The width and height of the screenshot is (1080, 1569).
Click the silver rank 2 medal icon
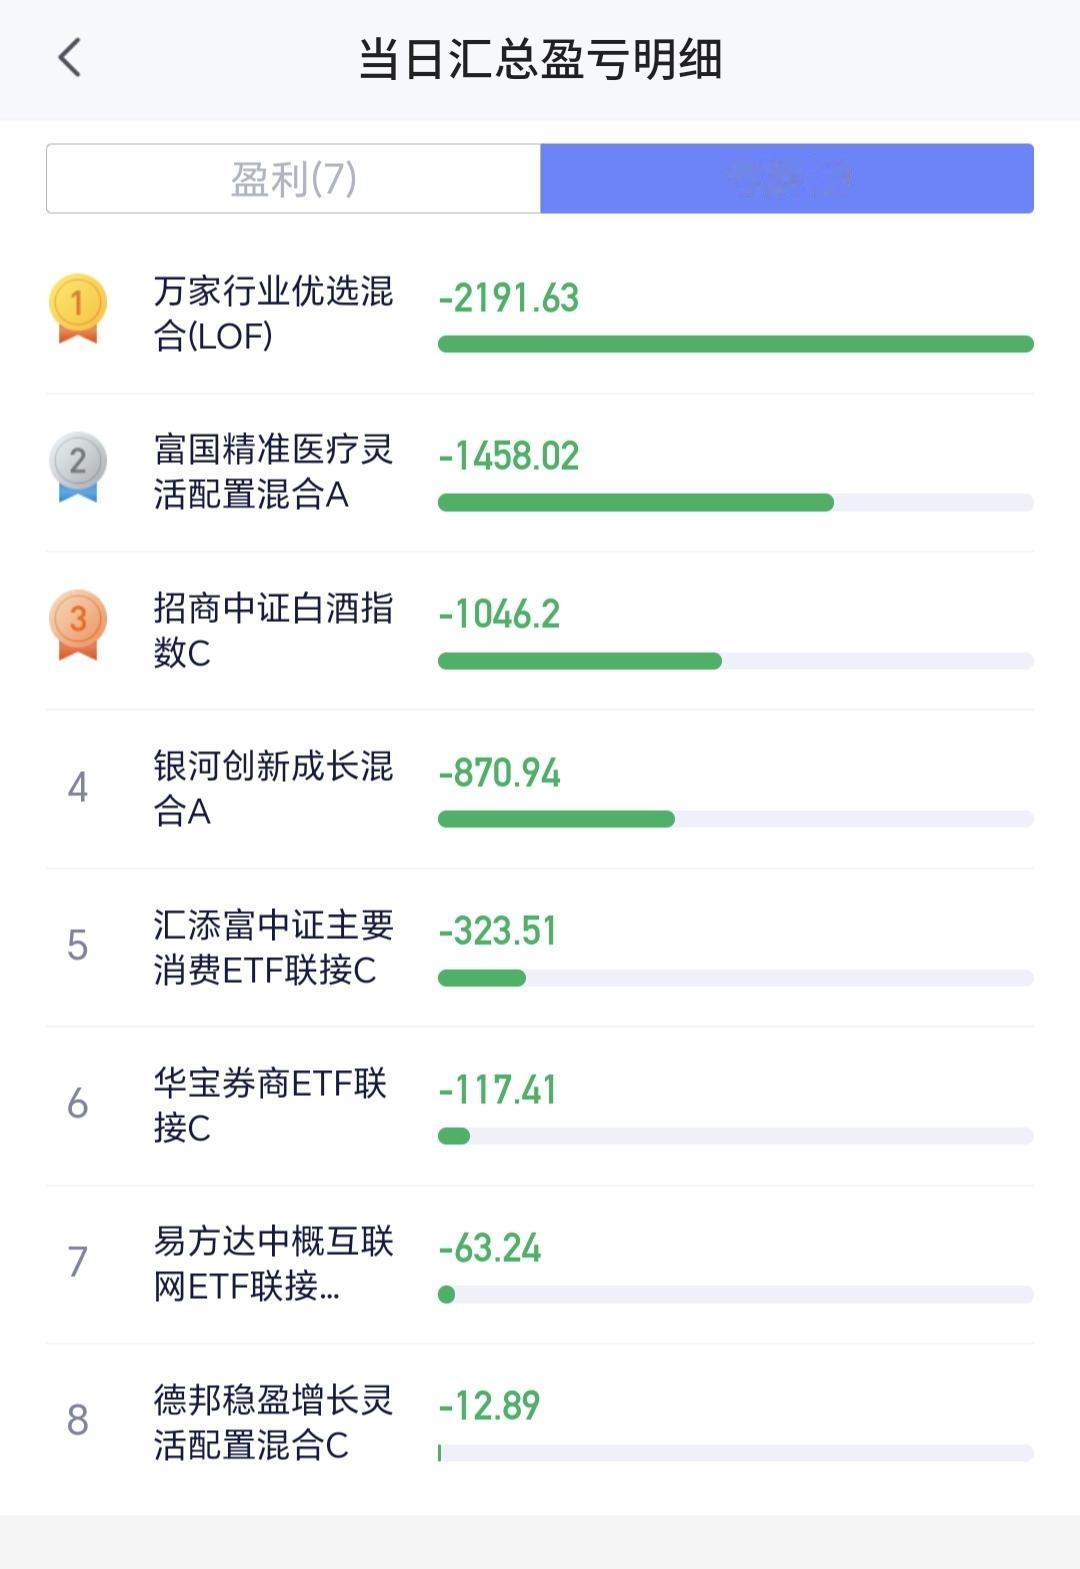coord(77,467)
